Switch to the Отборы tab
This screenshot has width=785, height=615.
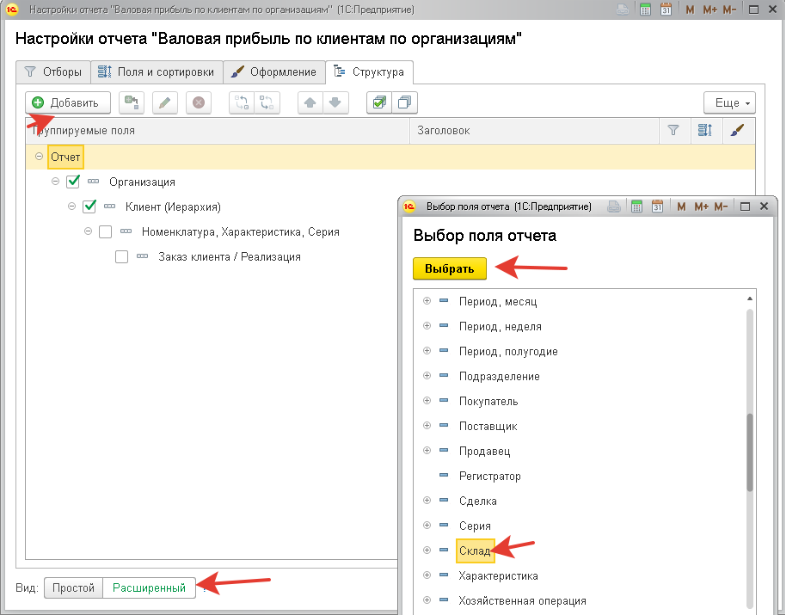[53, 72]
